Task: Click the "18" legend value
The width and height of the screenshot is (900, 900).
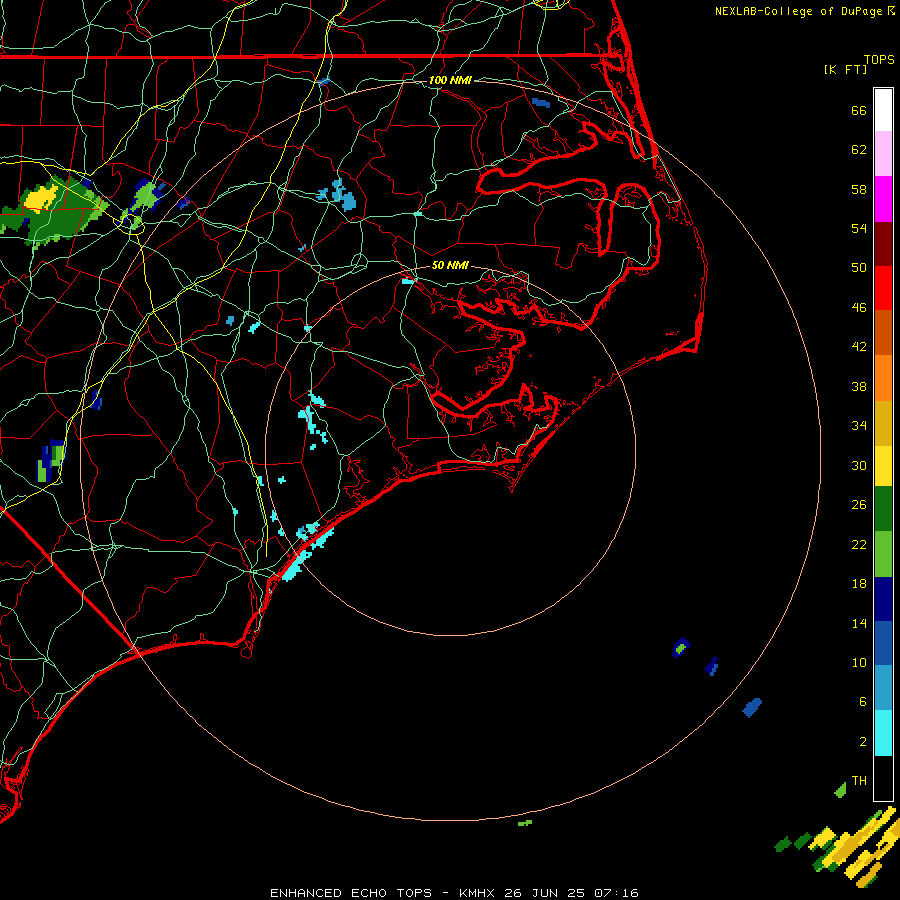Action: 859,584
